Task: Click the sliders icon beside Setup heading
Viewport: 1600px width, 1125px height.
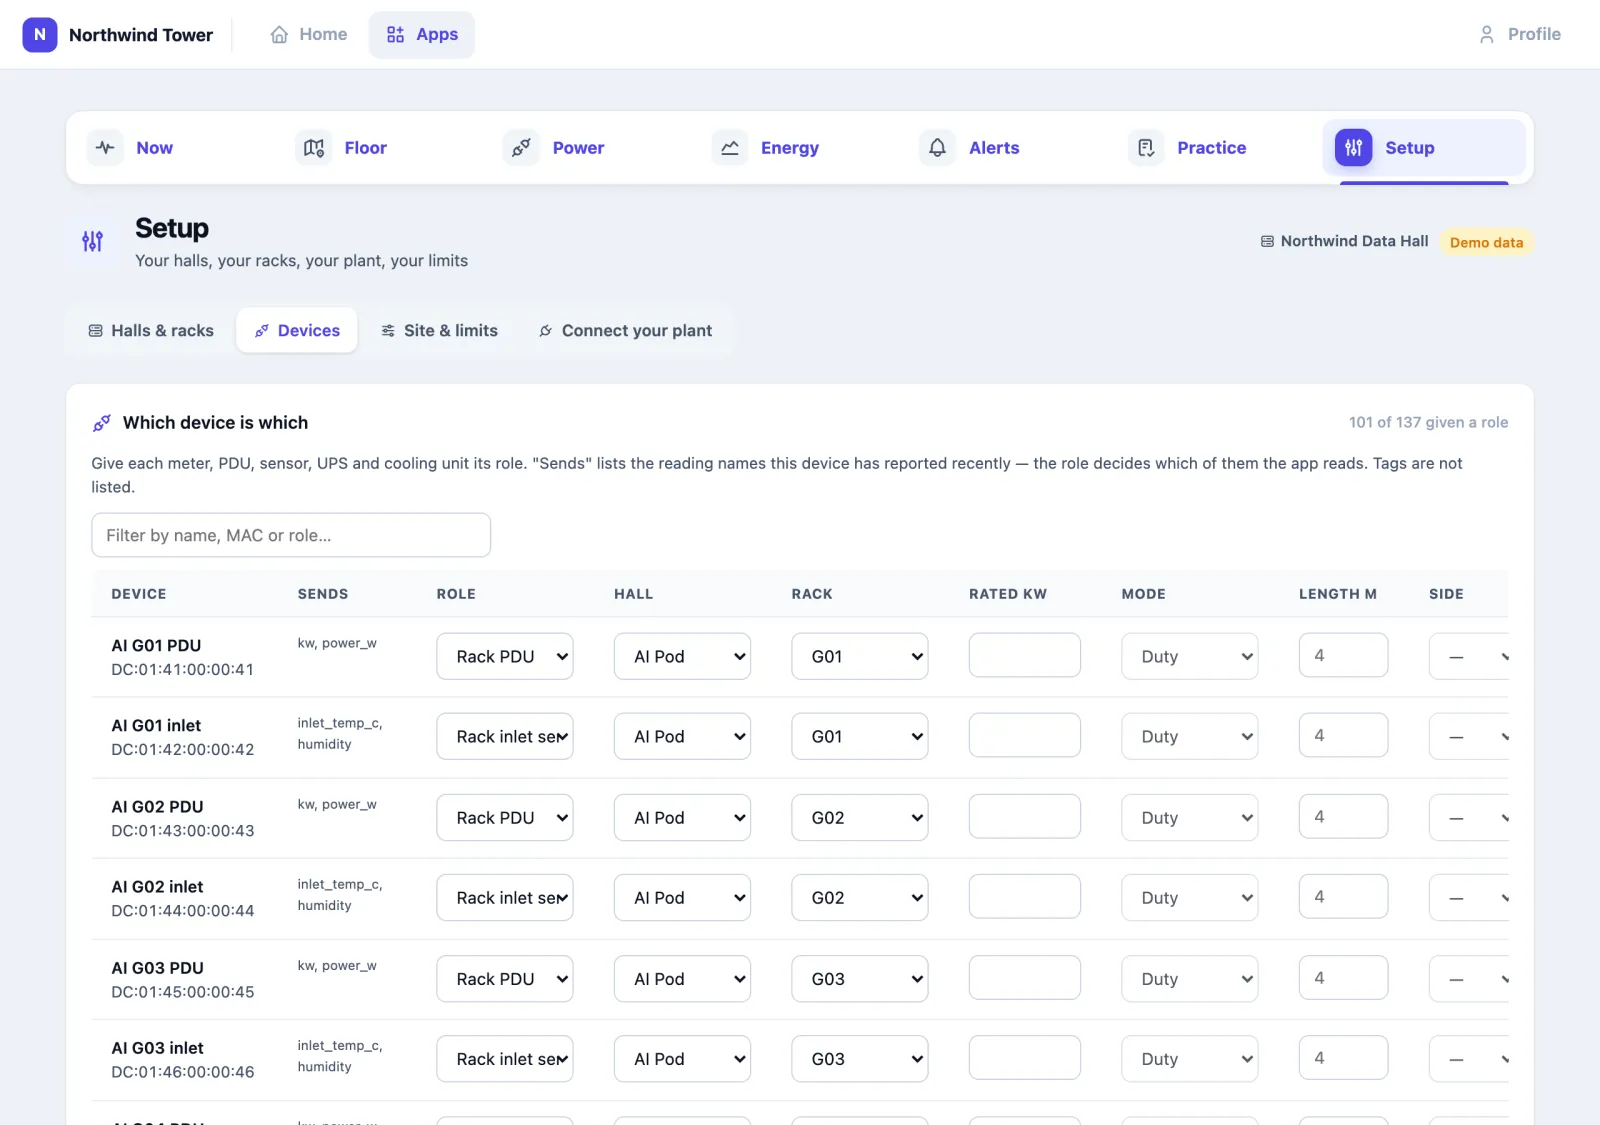Action: coord(92,241)
